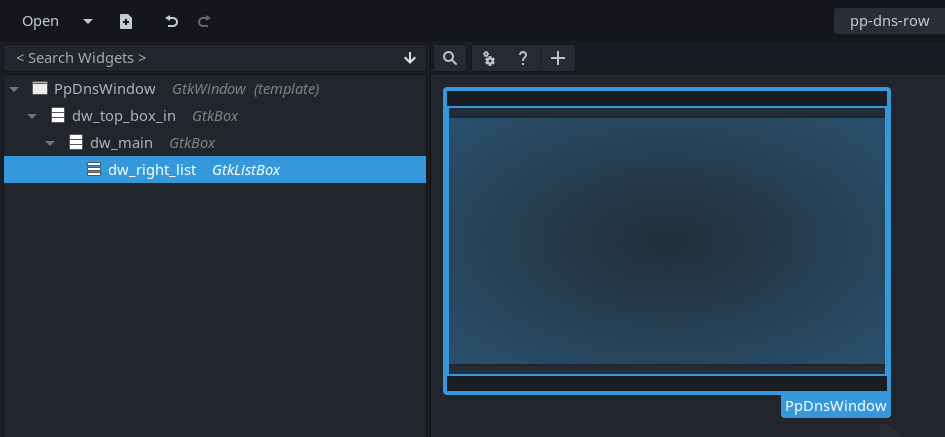
Task: Click the gears icon in workspace toolbar
Action: pyautogui.click(x=489, y=58)
